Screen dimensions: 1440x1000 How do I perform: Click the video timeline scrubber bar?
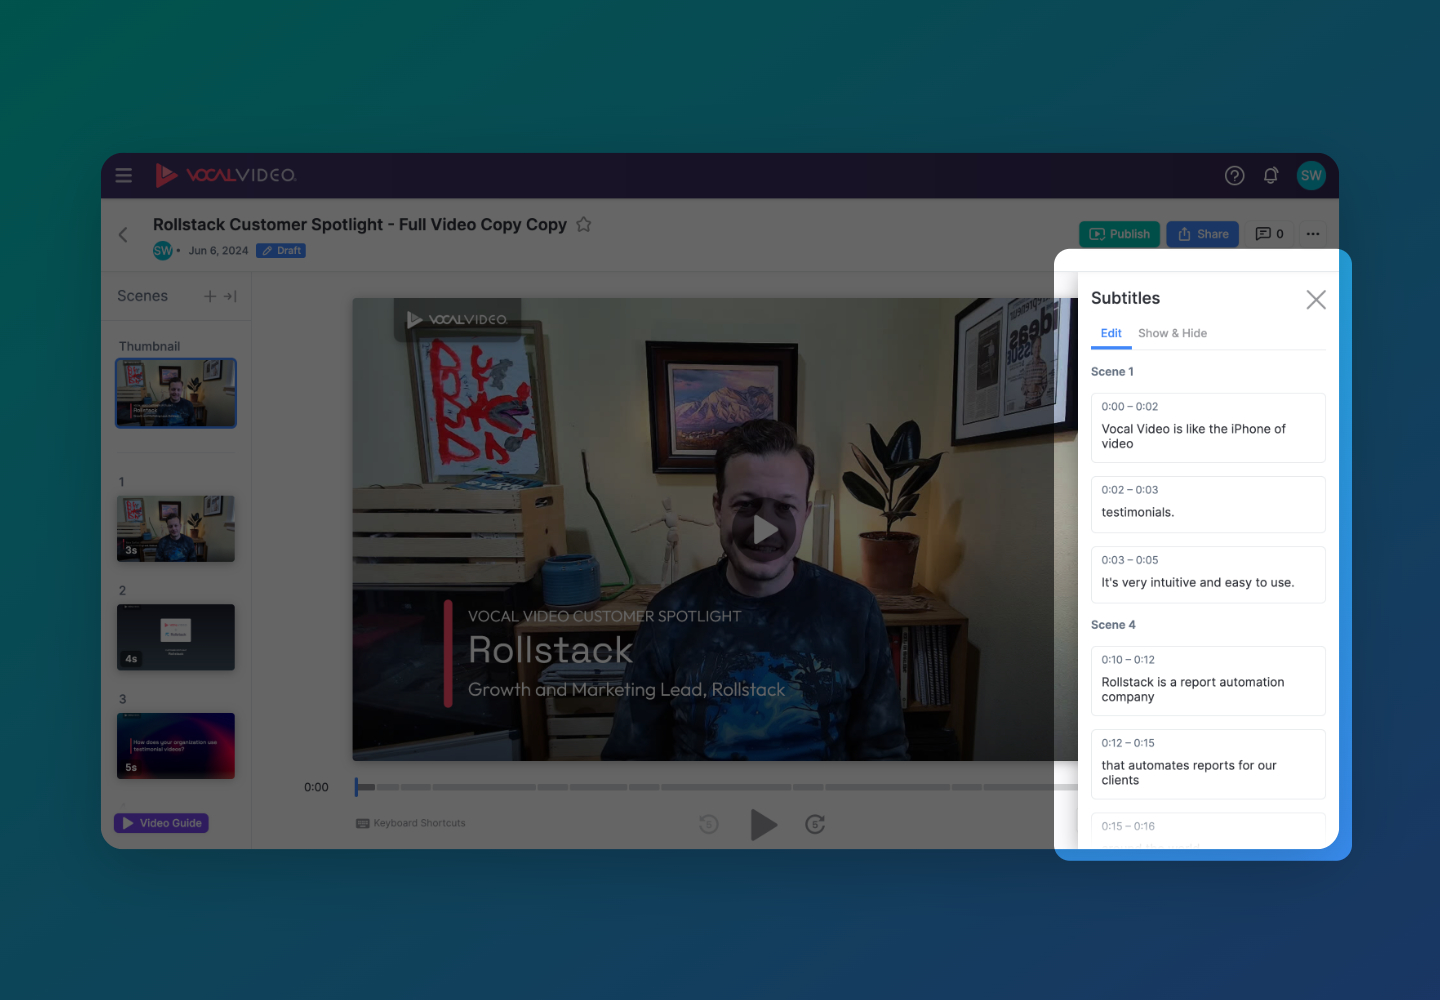tap(716, 787)
